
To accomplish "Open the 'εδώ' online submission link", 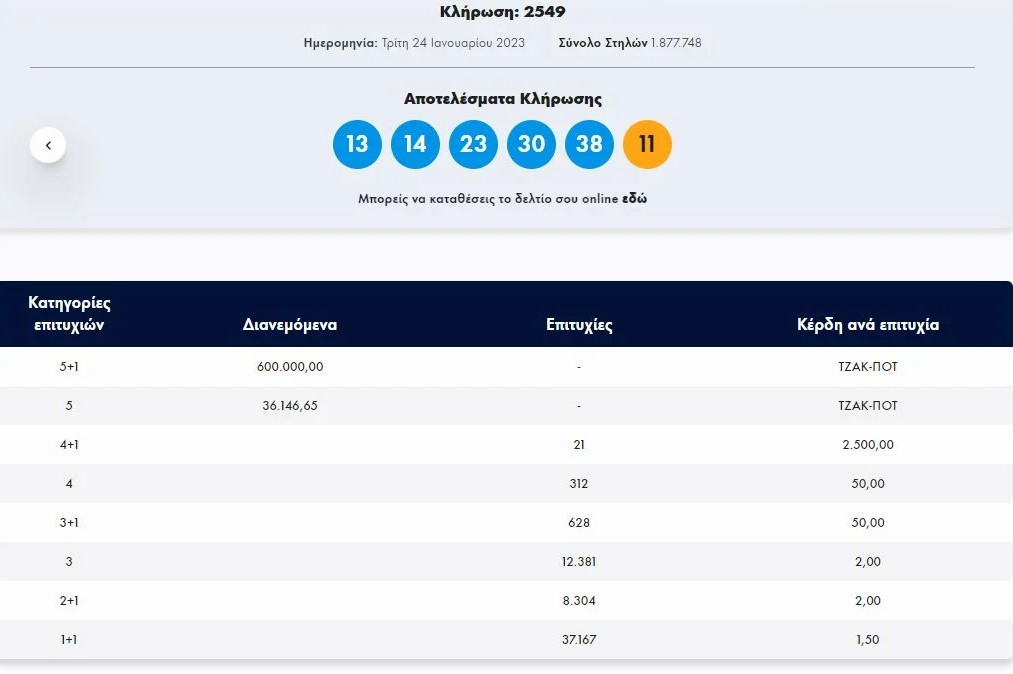I will 634,198.
